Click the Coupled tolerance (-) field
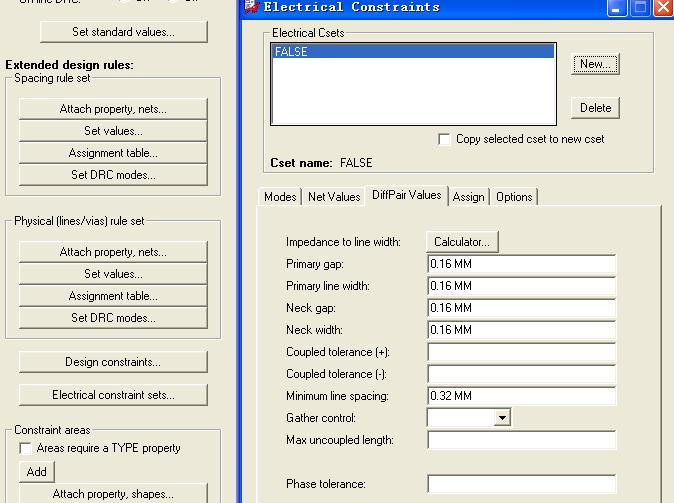Image resolution: width=674 pixels, height=503 pixels. coord(521,374)
